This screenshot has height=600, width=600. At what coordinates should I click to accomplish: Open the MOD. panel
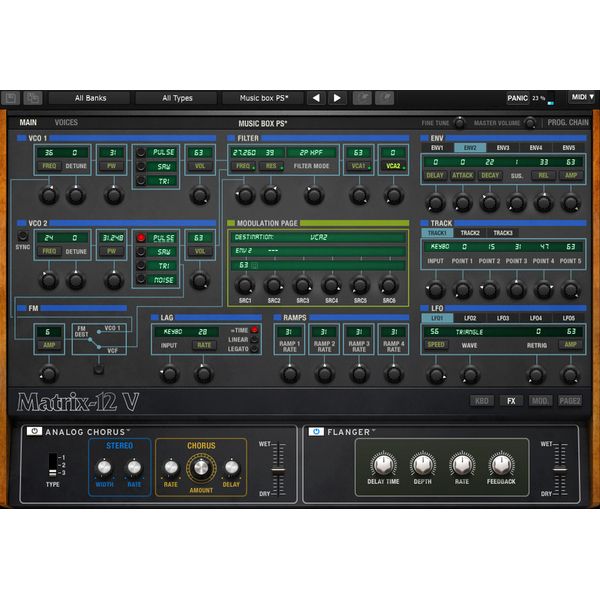click(x=540, y=401)
